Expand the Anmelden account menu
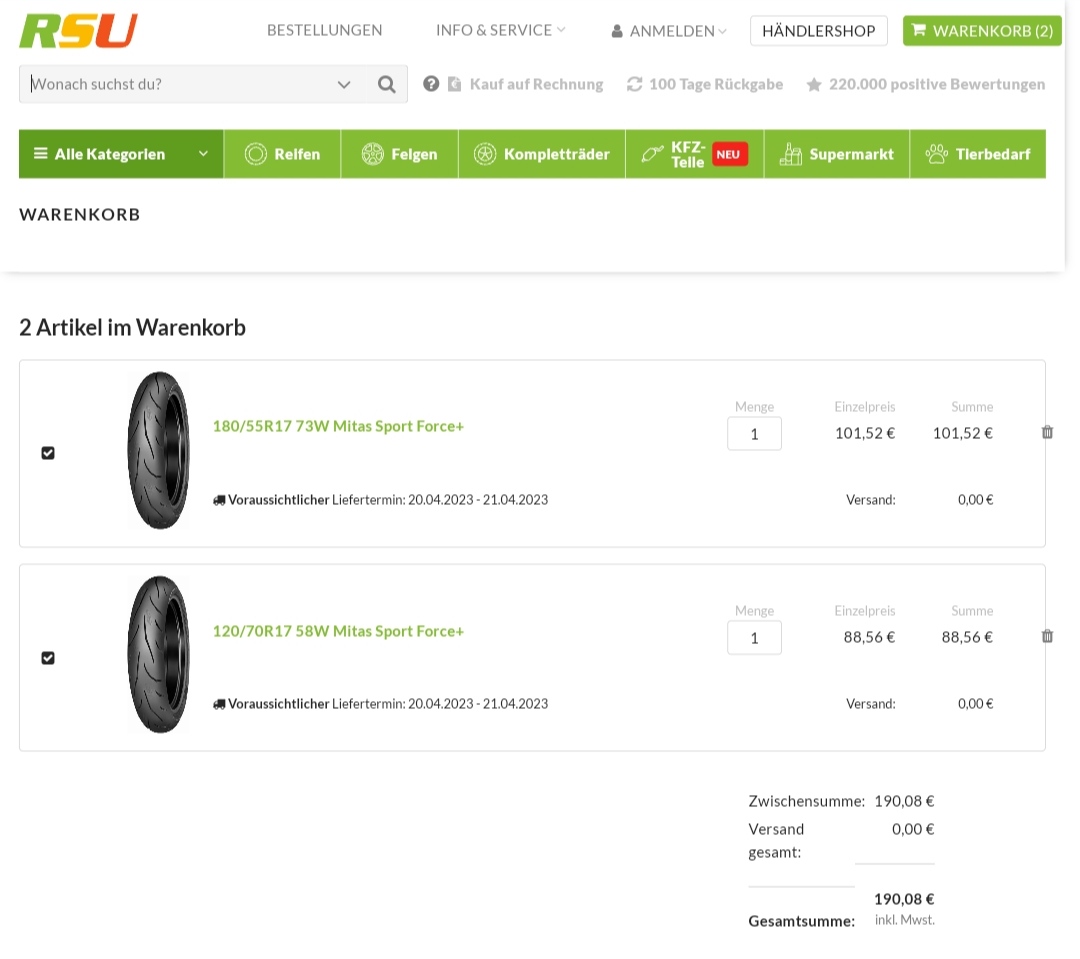This screenshot has height=959, width=1080. (670, 31)
